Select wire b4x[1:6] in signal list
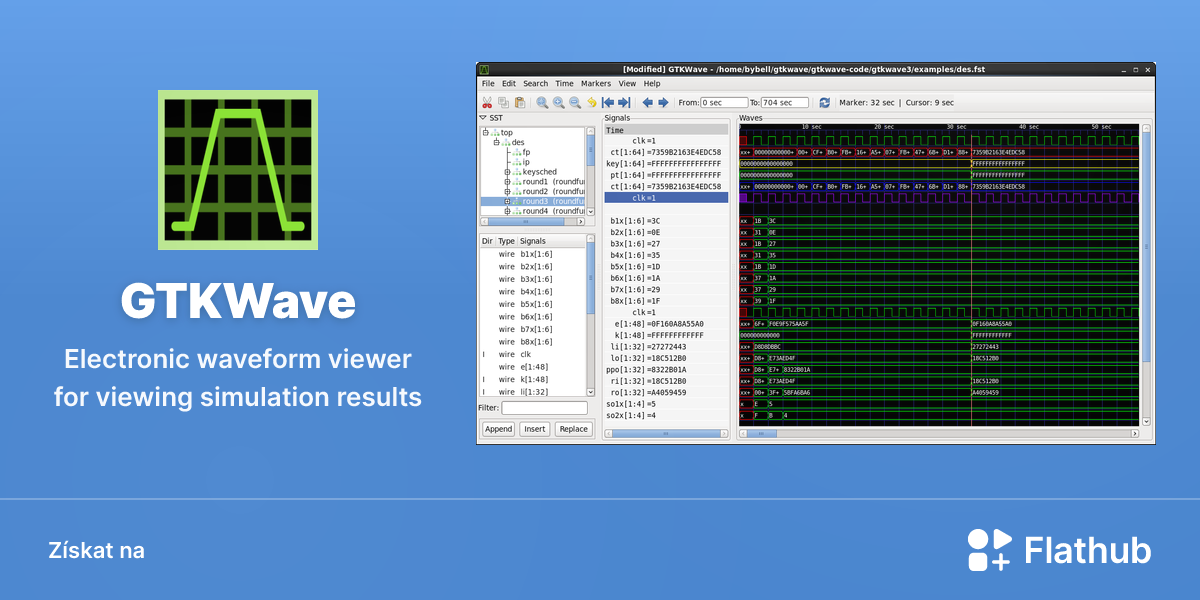1200x600 pixels. click(x=533, y=292)
